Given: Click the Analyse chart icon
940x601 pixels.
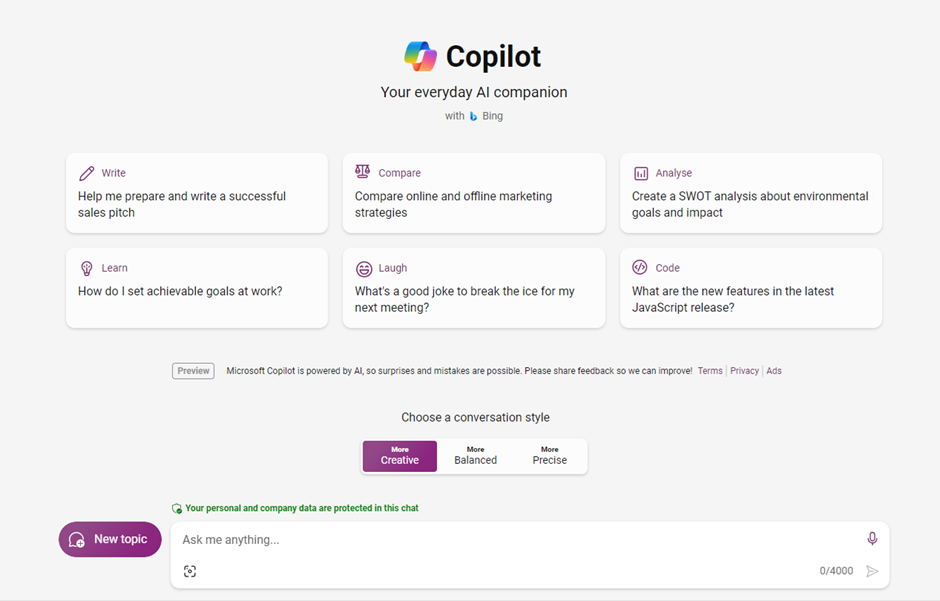Looking at the screenshot, I should 641,172.
